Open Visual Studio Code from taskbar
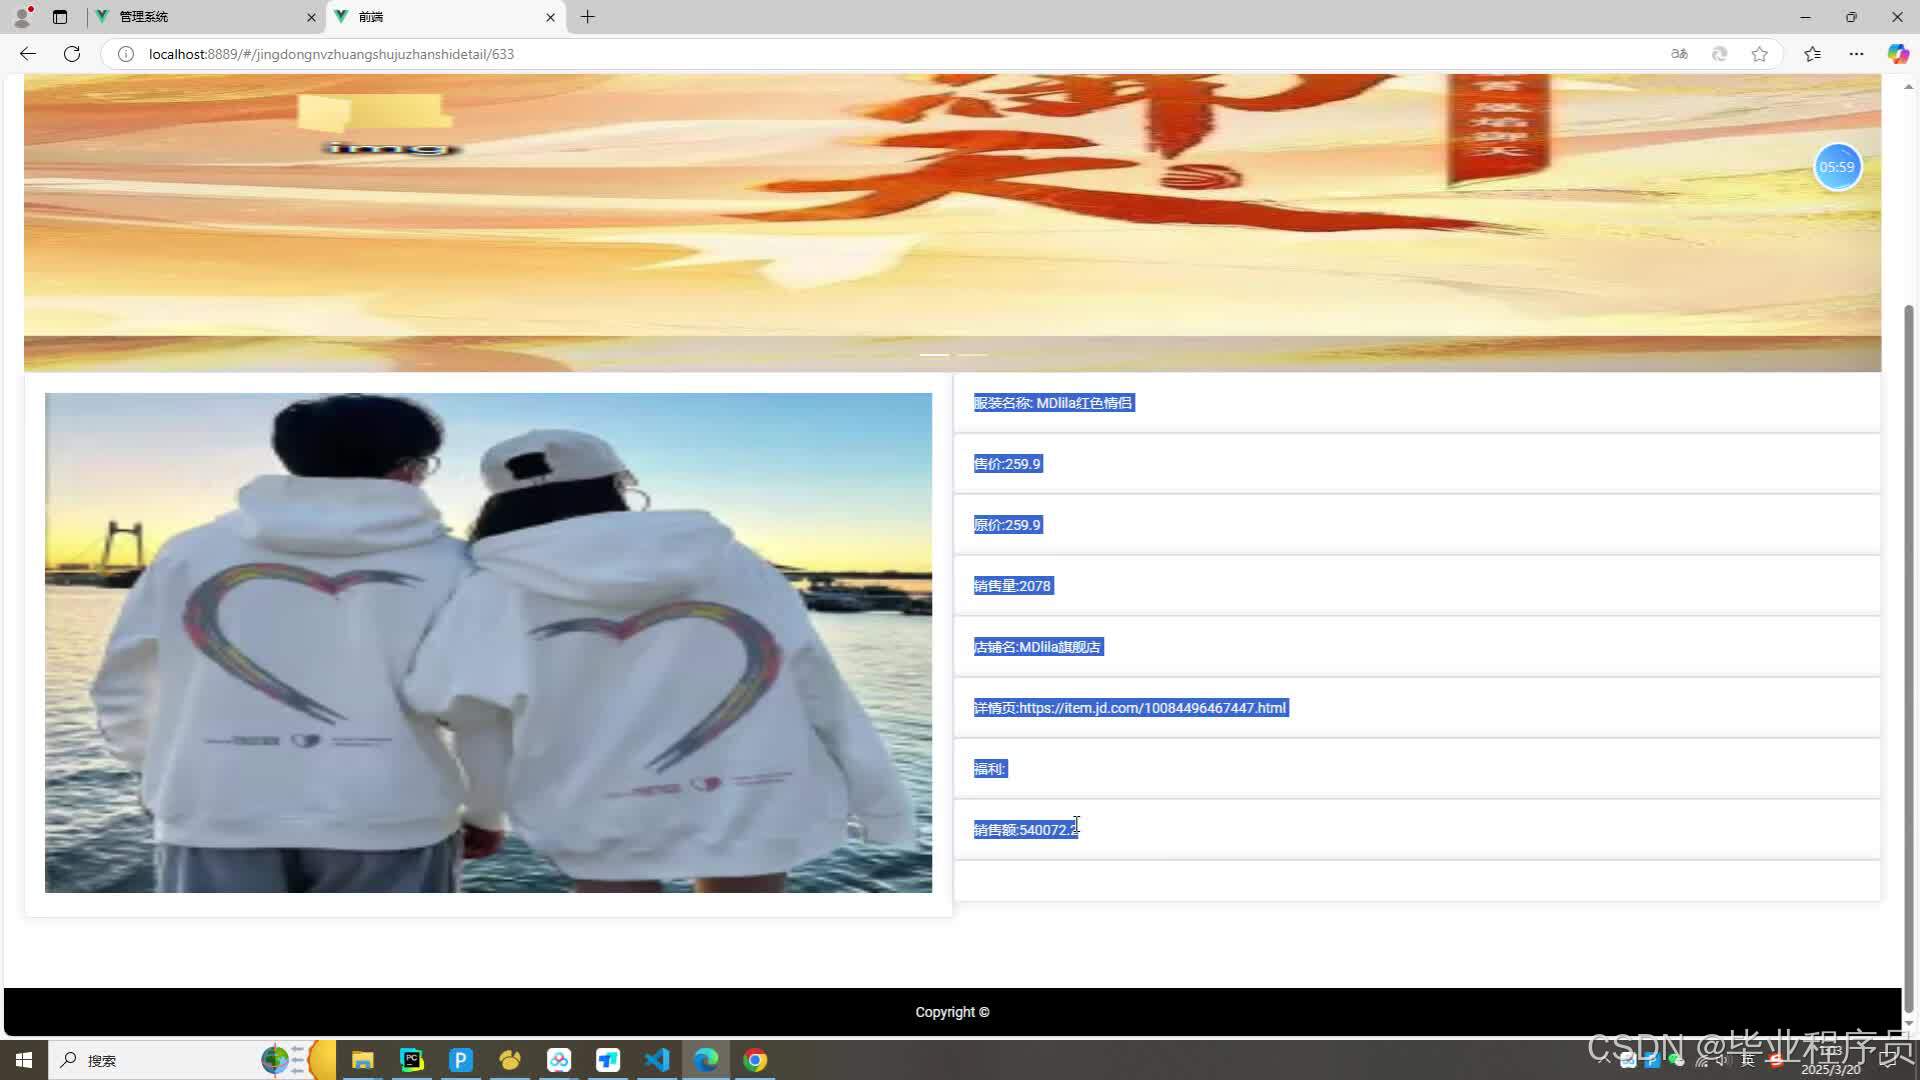Screen dimensions: 1920x1080 pos(657,1060)
